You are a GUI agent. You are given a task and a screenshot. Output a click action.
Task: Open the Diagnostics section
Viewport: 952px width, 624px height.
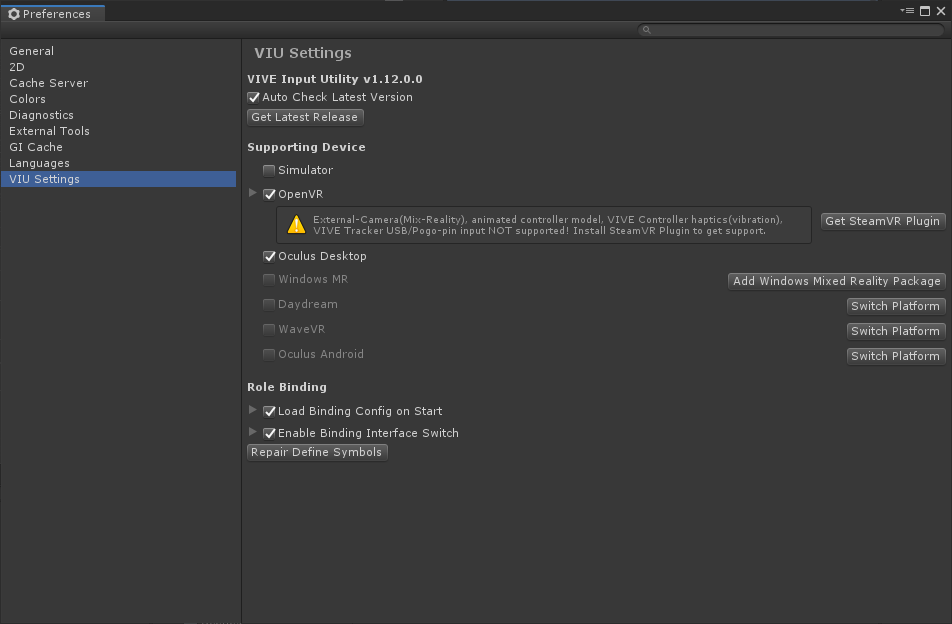pos(118,115)
